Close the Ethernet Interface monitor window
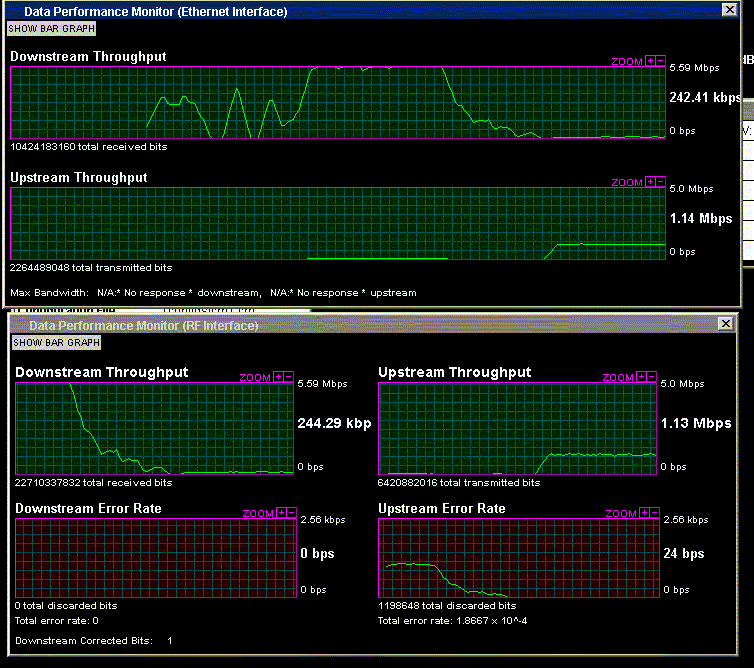Screen dimensions: 754x668 coord(729,10)
